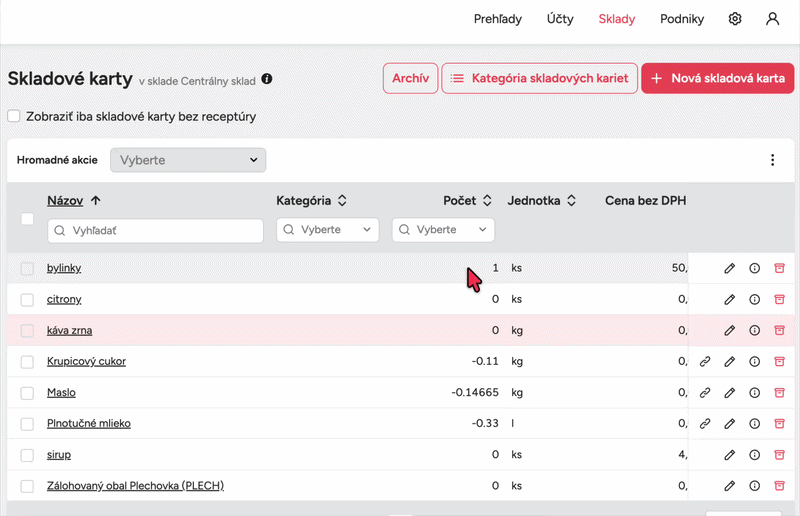This screenshot has height=516, width=800.
Task: Sort by Počet column
Action: (467, 201)
